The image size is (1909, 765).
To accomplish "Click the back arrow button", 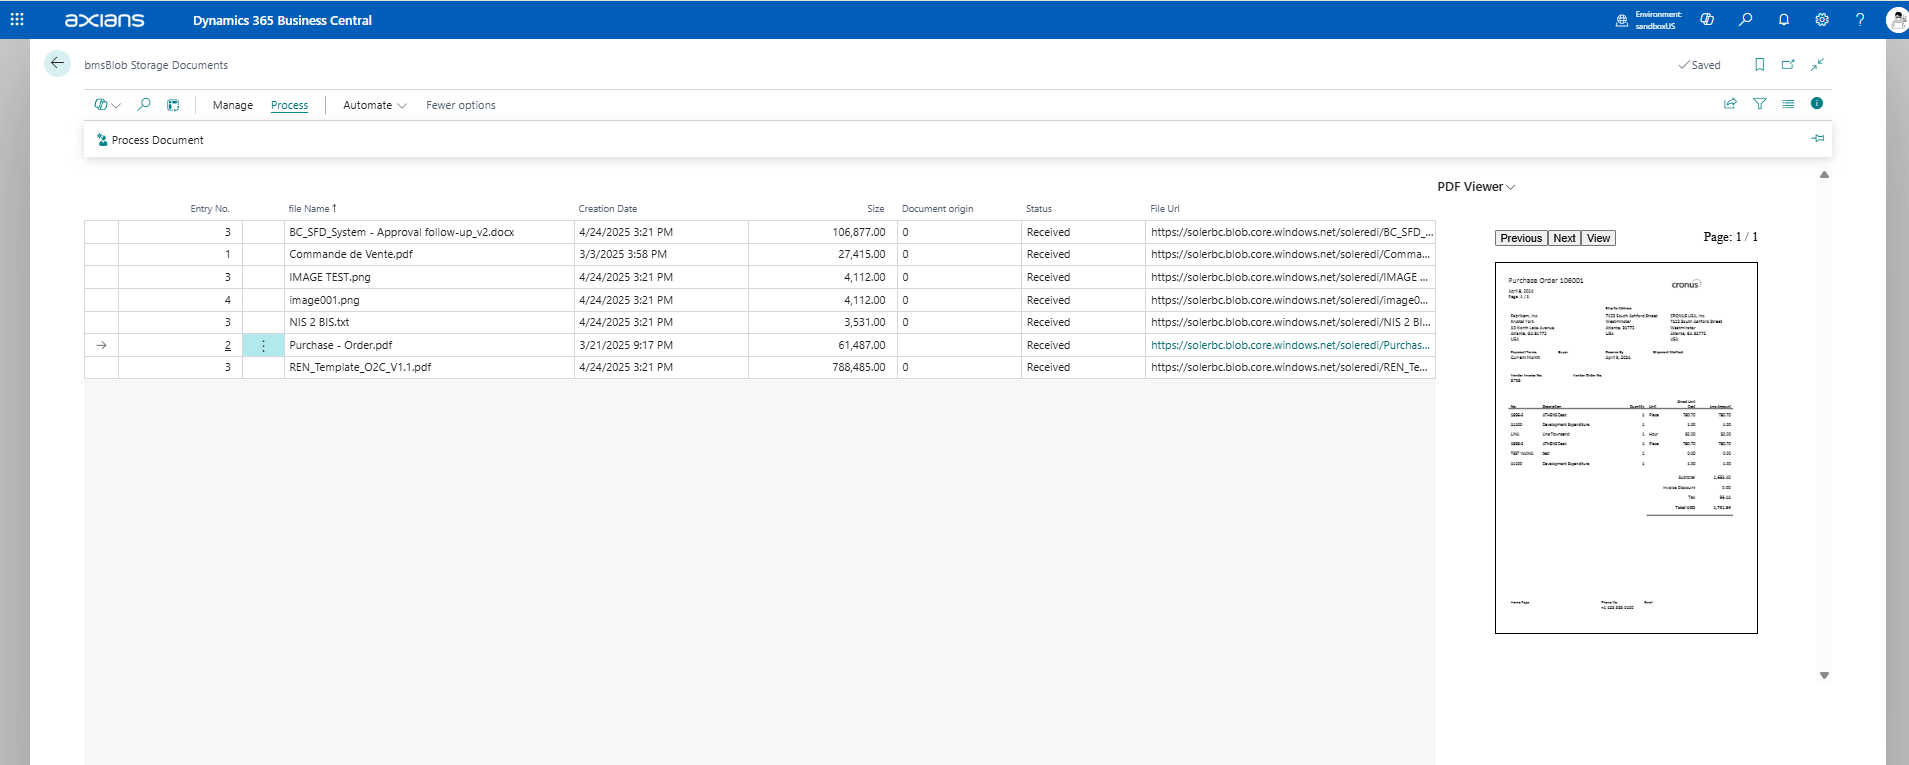I will coord(57,63).
